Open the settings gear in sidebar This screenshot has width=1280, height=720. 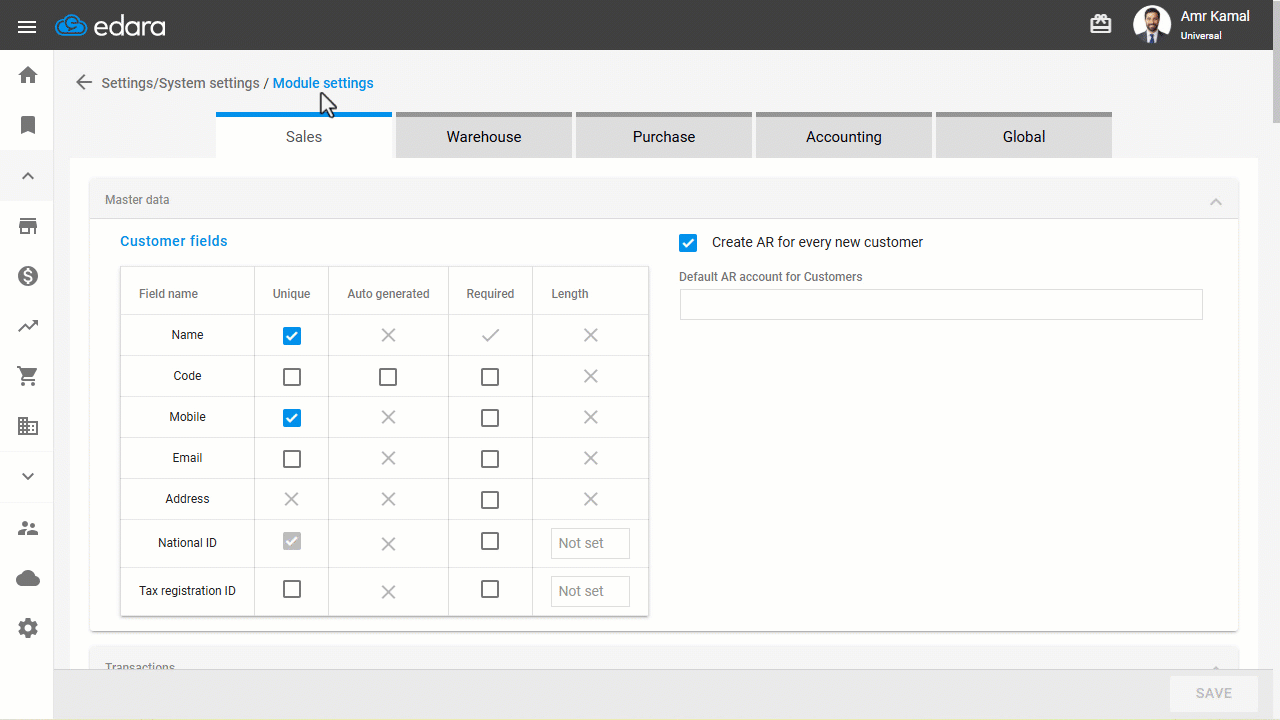tap(28, 628)
